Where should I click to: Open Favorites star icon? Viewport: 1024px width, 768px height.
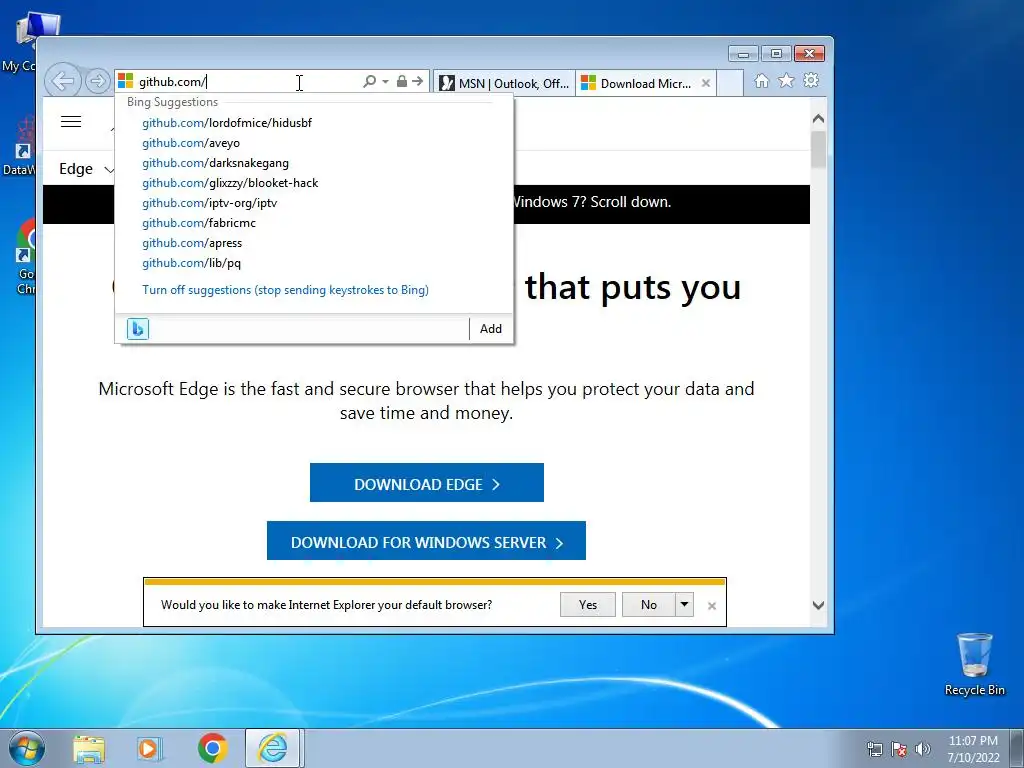(786, 81)
